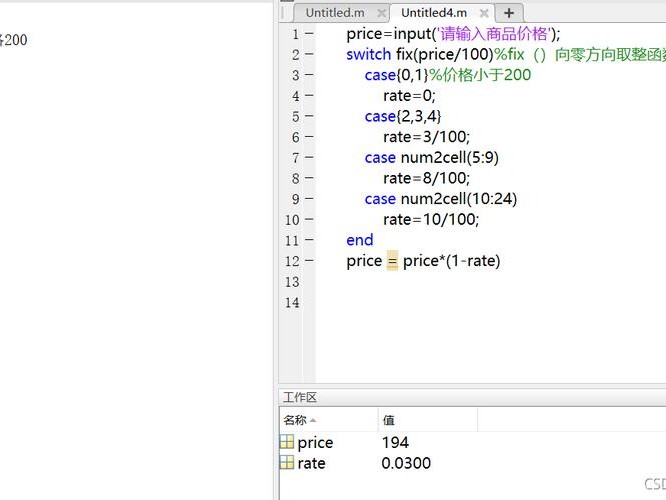Screen dimensions: 666x500
Task: Click rate=3/100; on line 6
Action: pos(426,137)
